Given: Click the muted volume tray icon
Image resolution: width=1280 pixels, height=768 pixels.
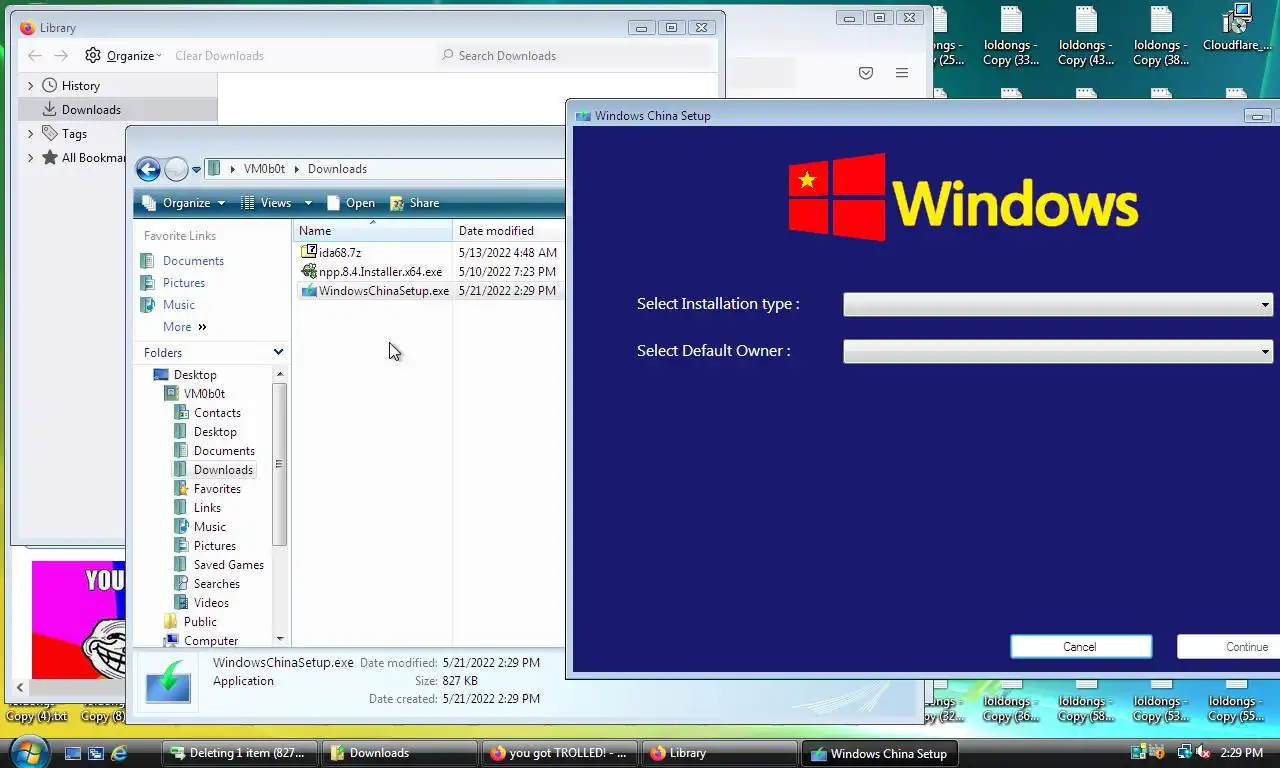Looking at the screenshot, I should [1203, 752].
